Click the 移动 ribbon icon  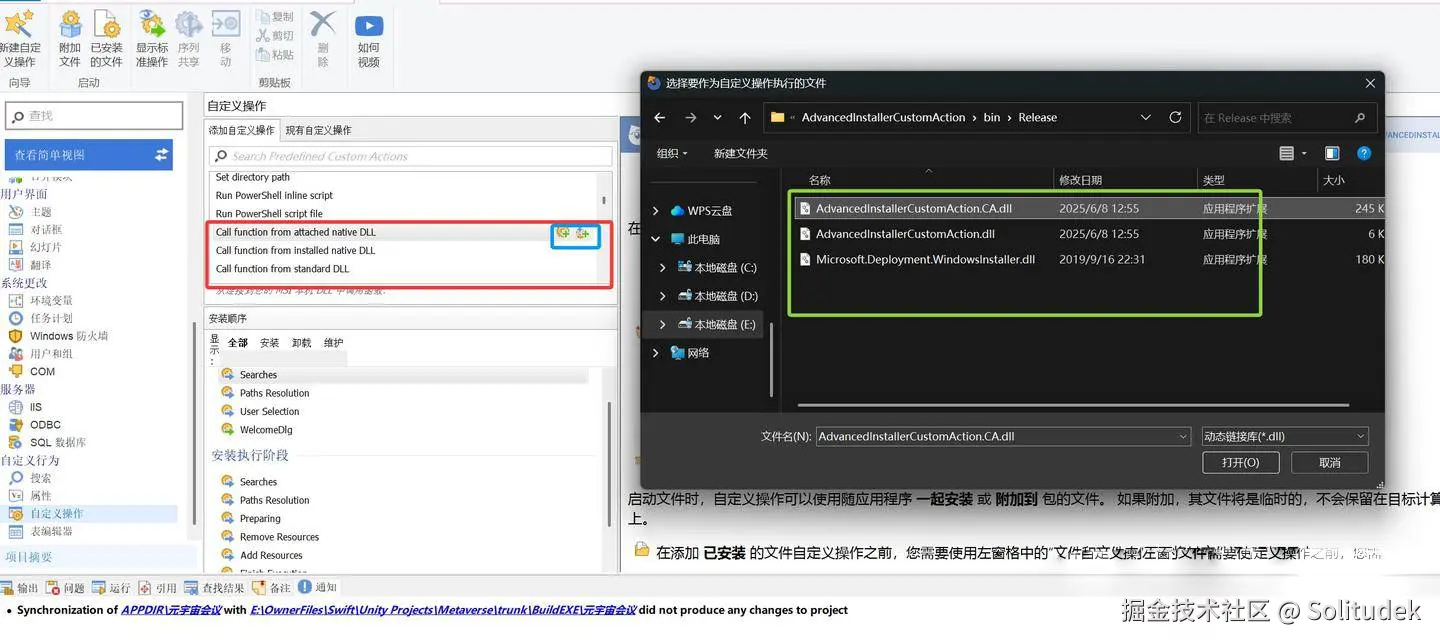[x=225, y=38]
